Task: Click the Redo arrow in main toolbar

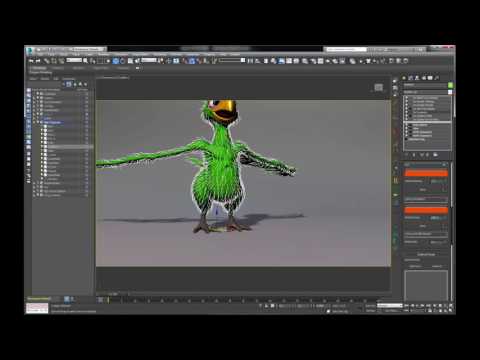Action: coord(38,61)
